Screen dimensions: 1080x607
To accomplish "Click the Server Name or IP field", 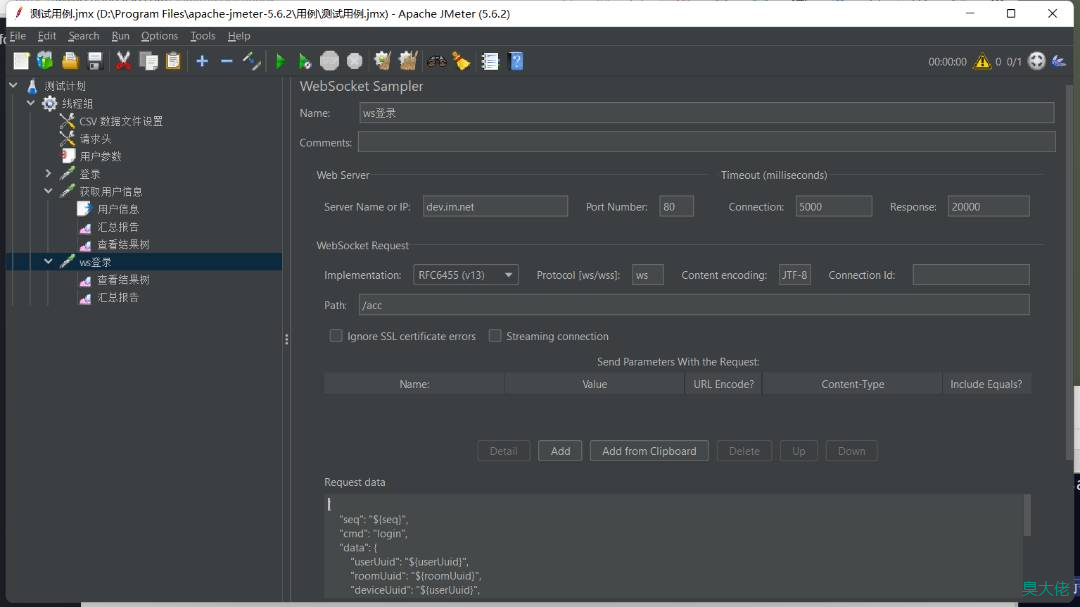I will tap(495, 207).
